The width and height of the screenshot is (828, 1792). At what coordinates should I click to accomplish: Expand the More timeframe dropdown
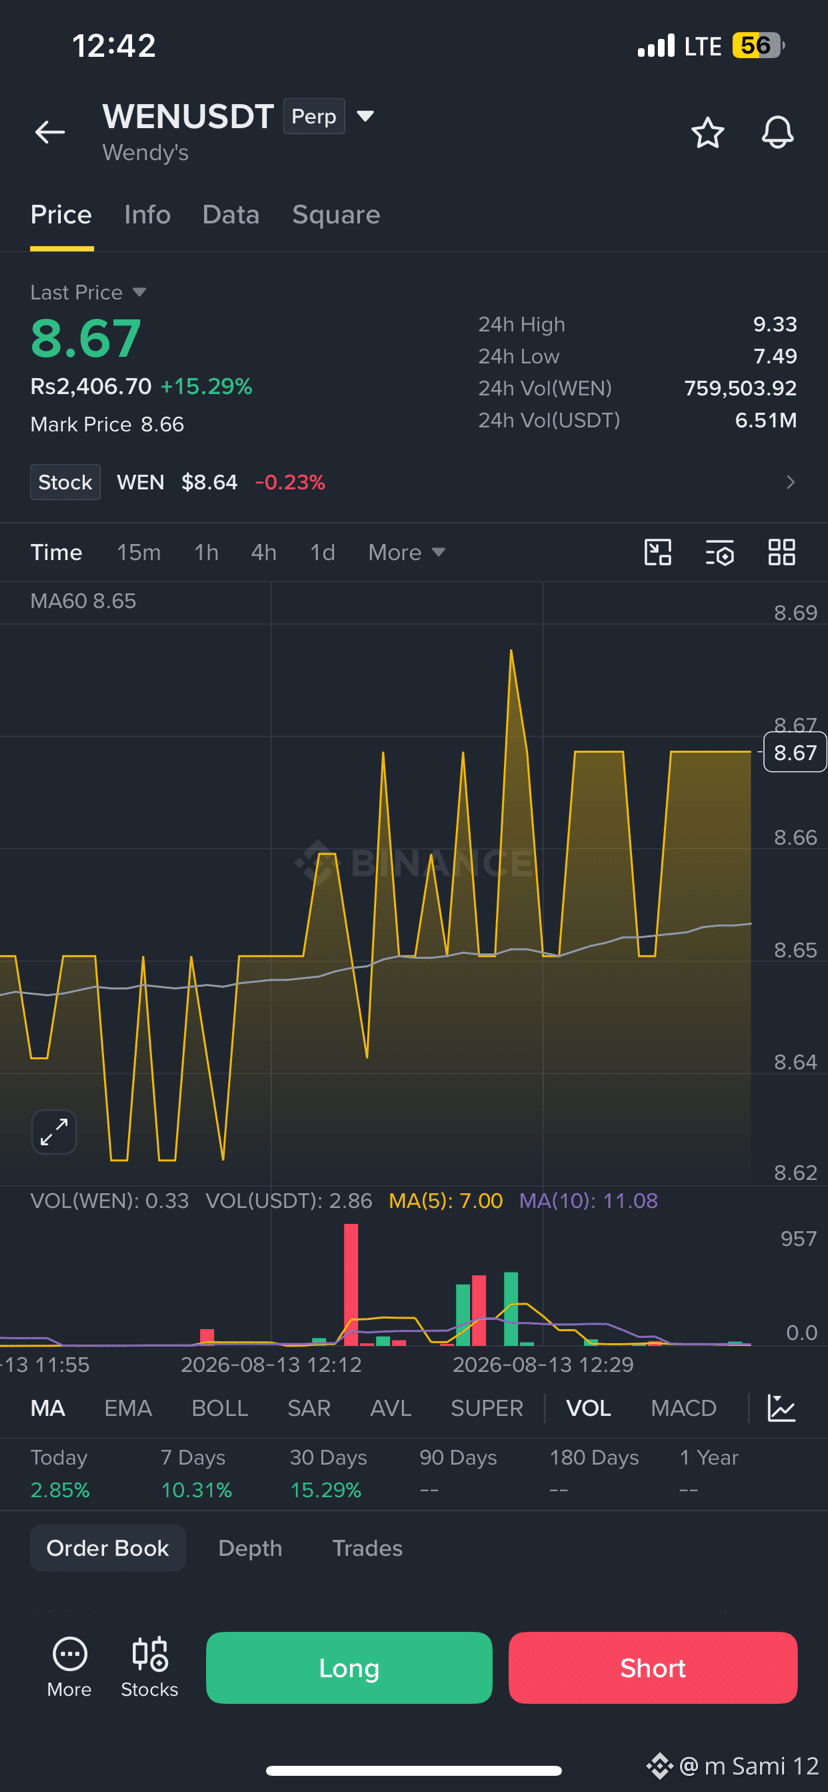(x=406, y=552)
